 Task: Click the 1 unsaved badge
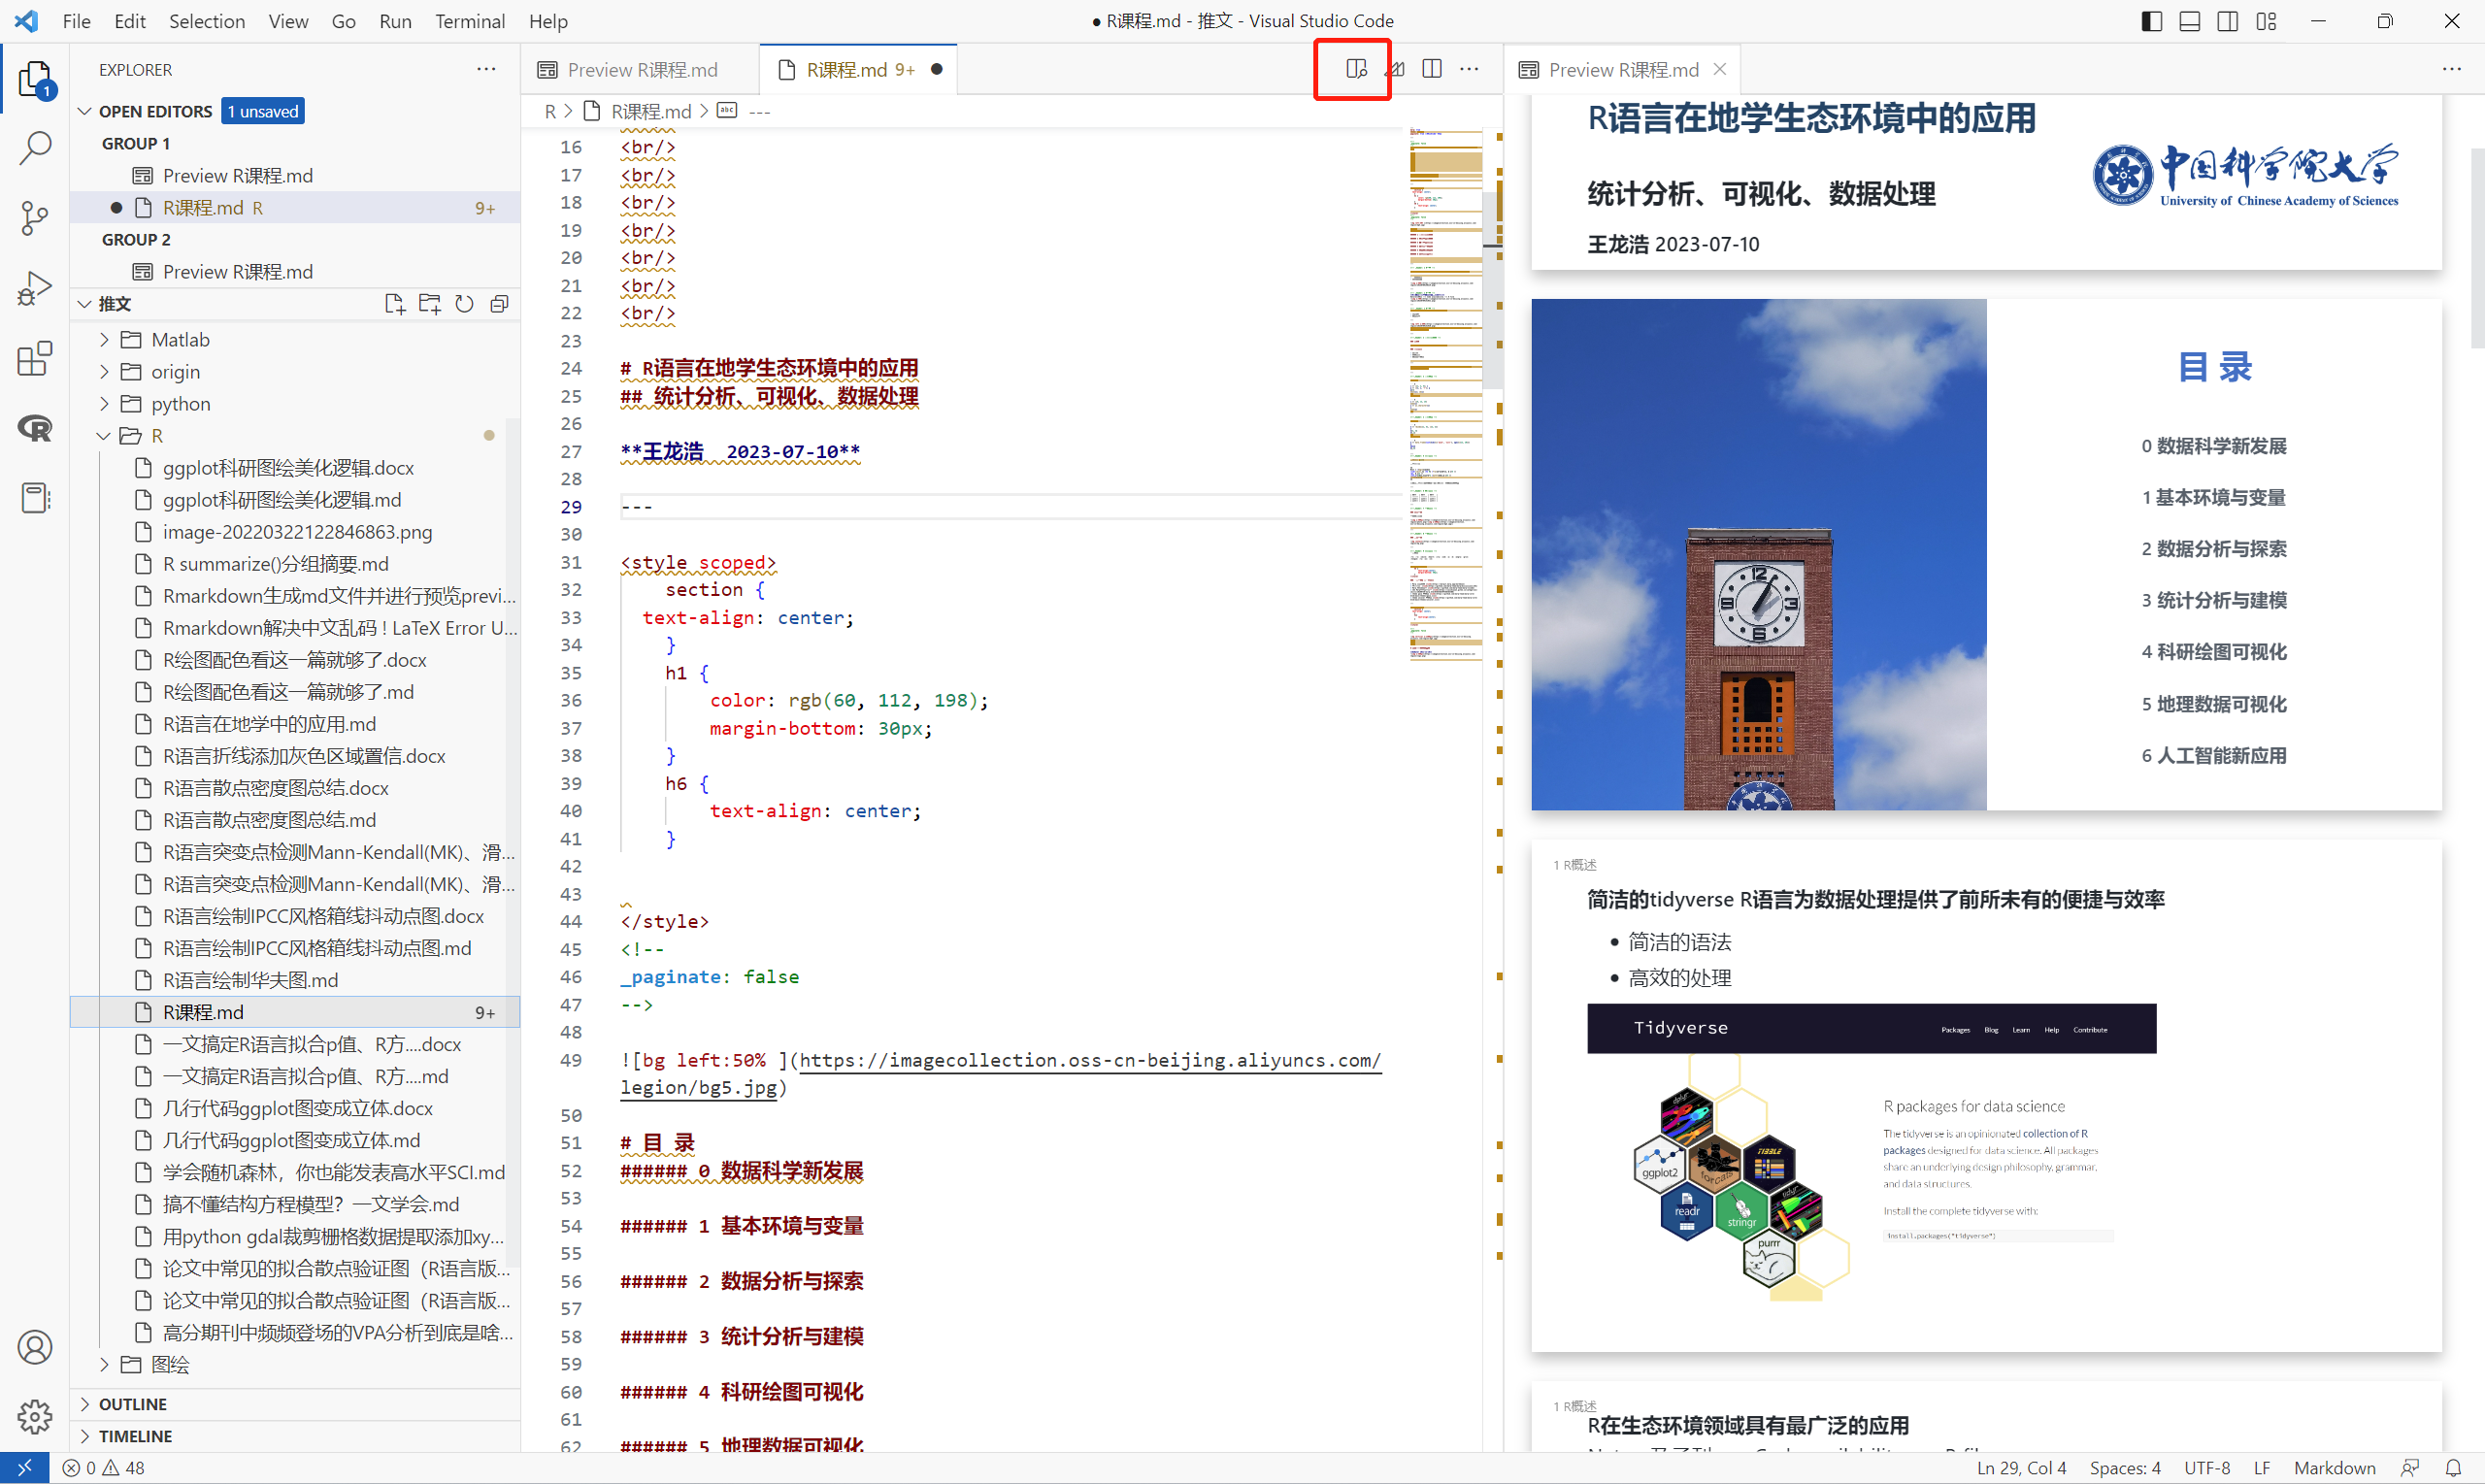pos(263,111)
